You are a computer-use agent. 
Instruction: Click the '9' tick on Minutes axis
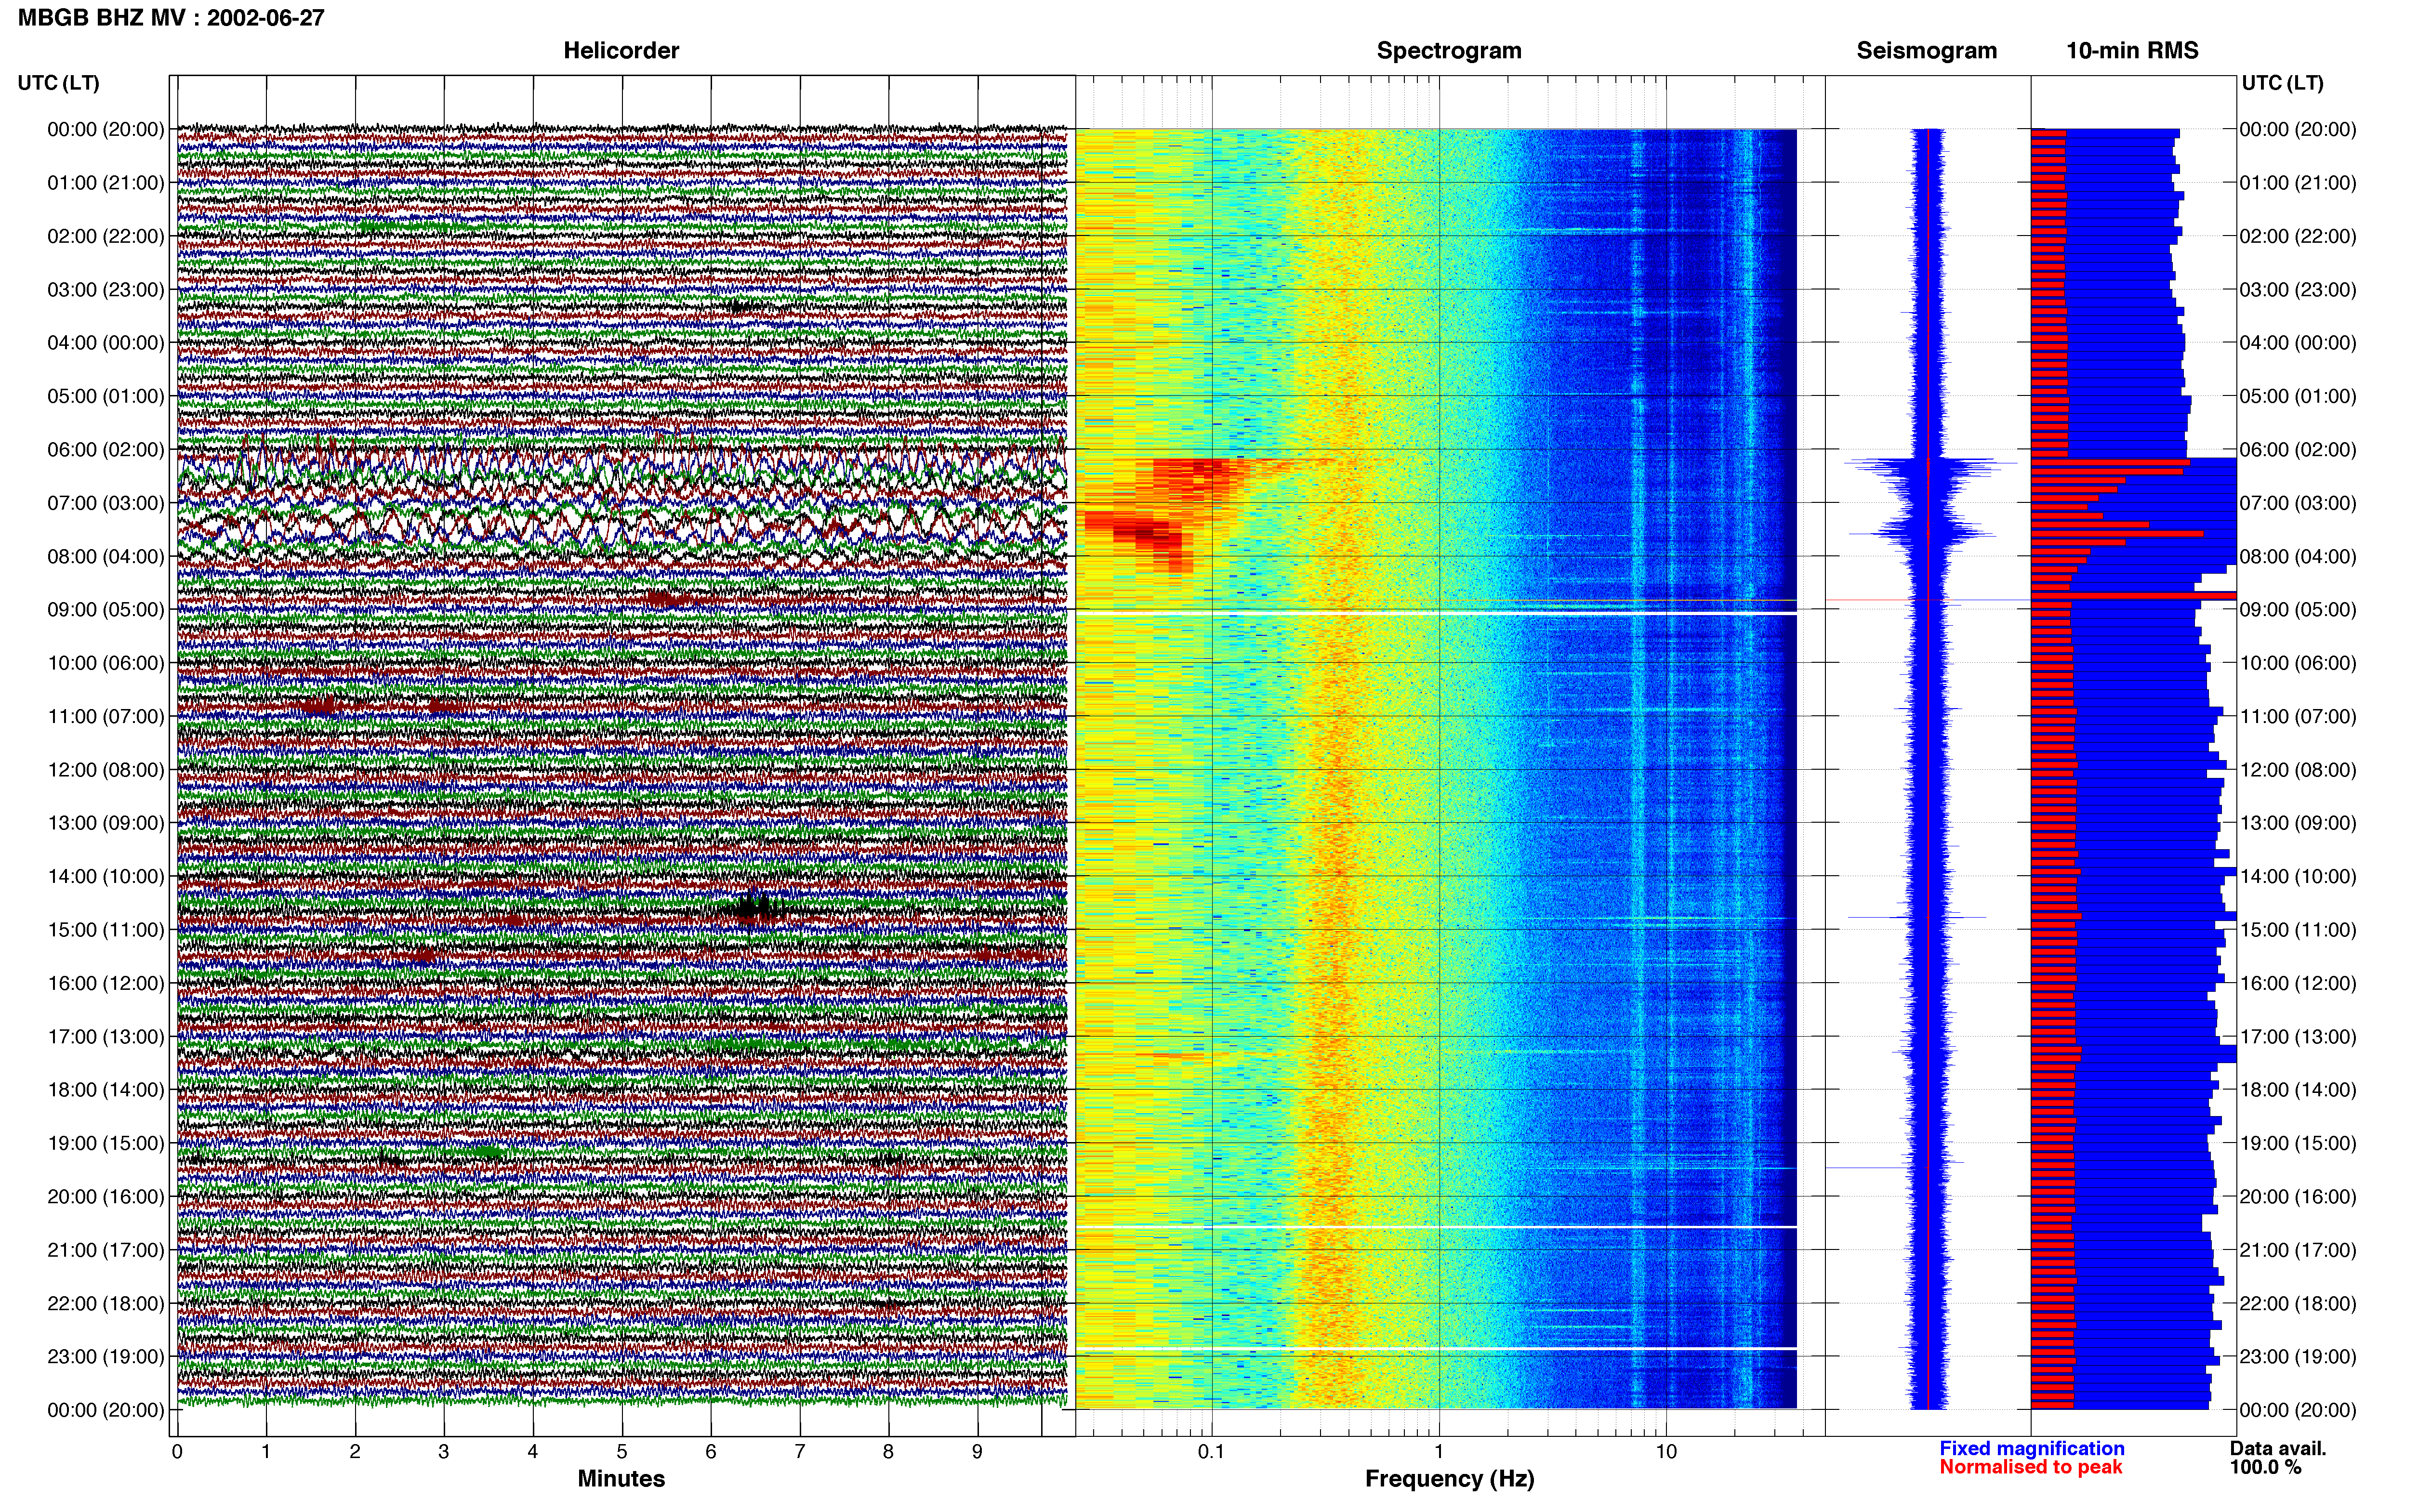(977, 1452)
